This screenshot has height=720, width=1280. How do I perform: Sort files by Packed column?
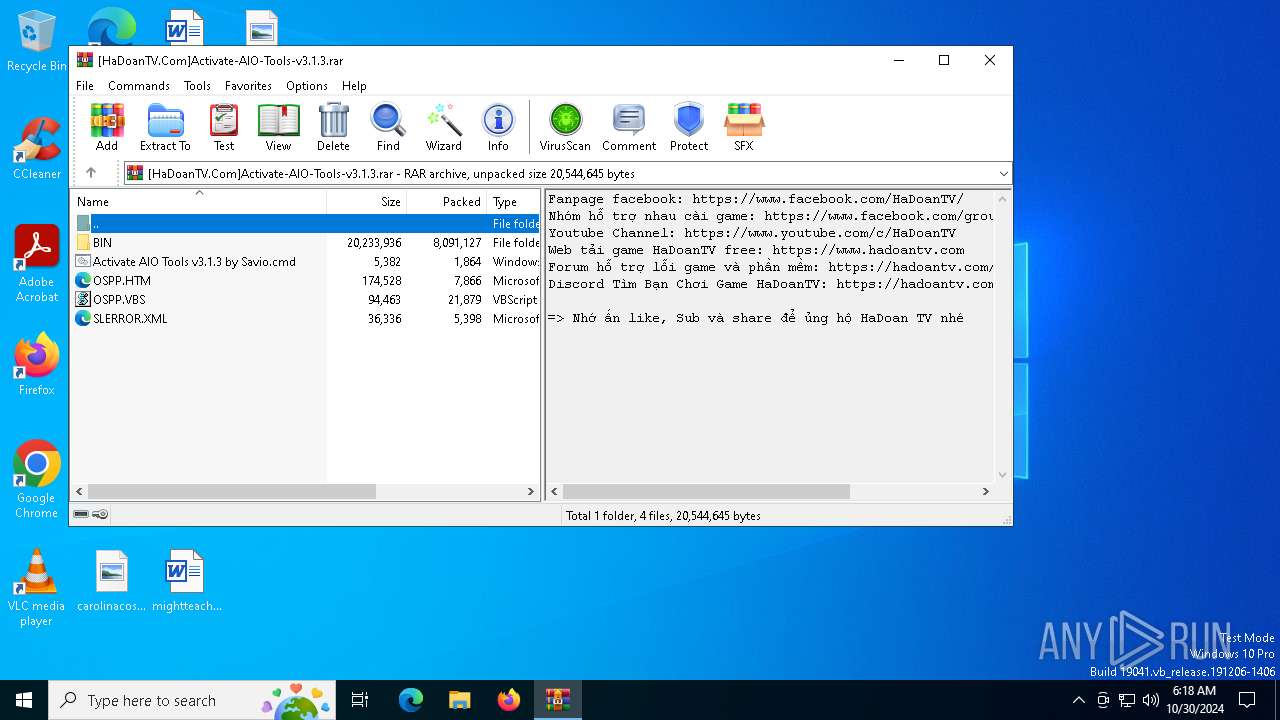point(447,201)
